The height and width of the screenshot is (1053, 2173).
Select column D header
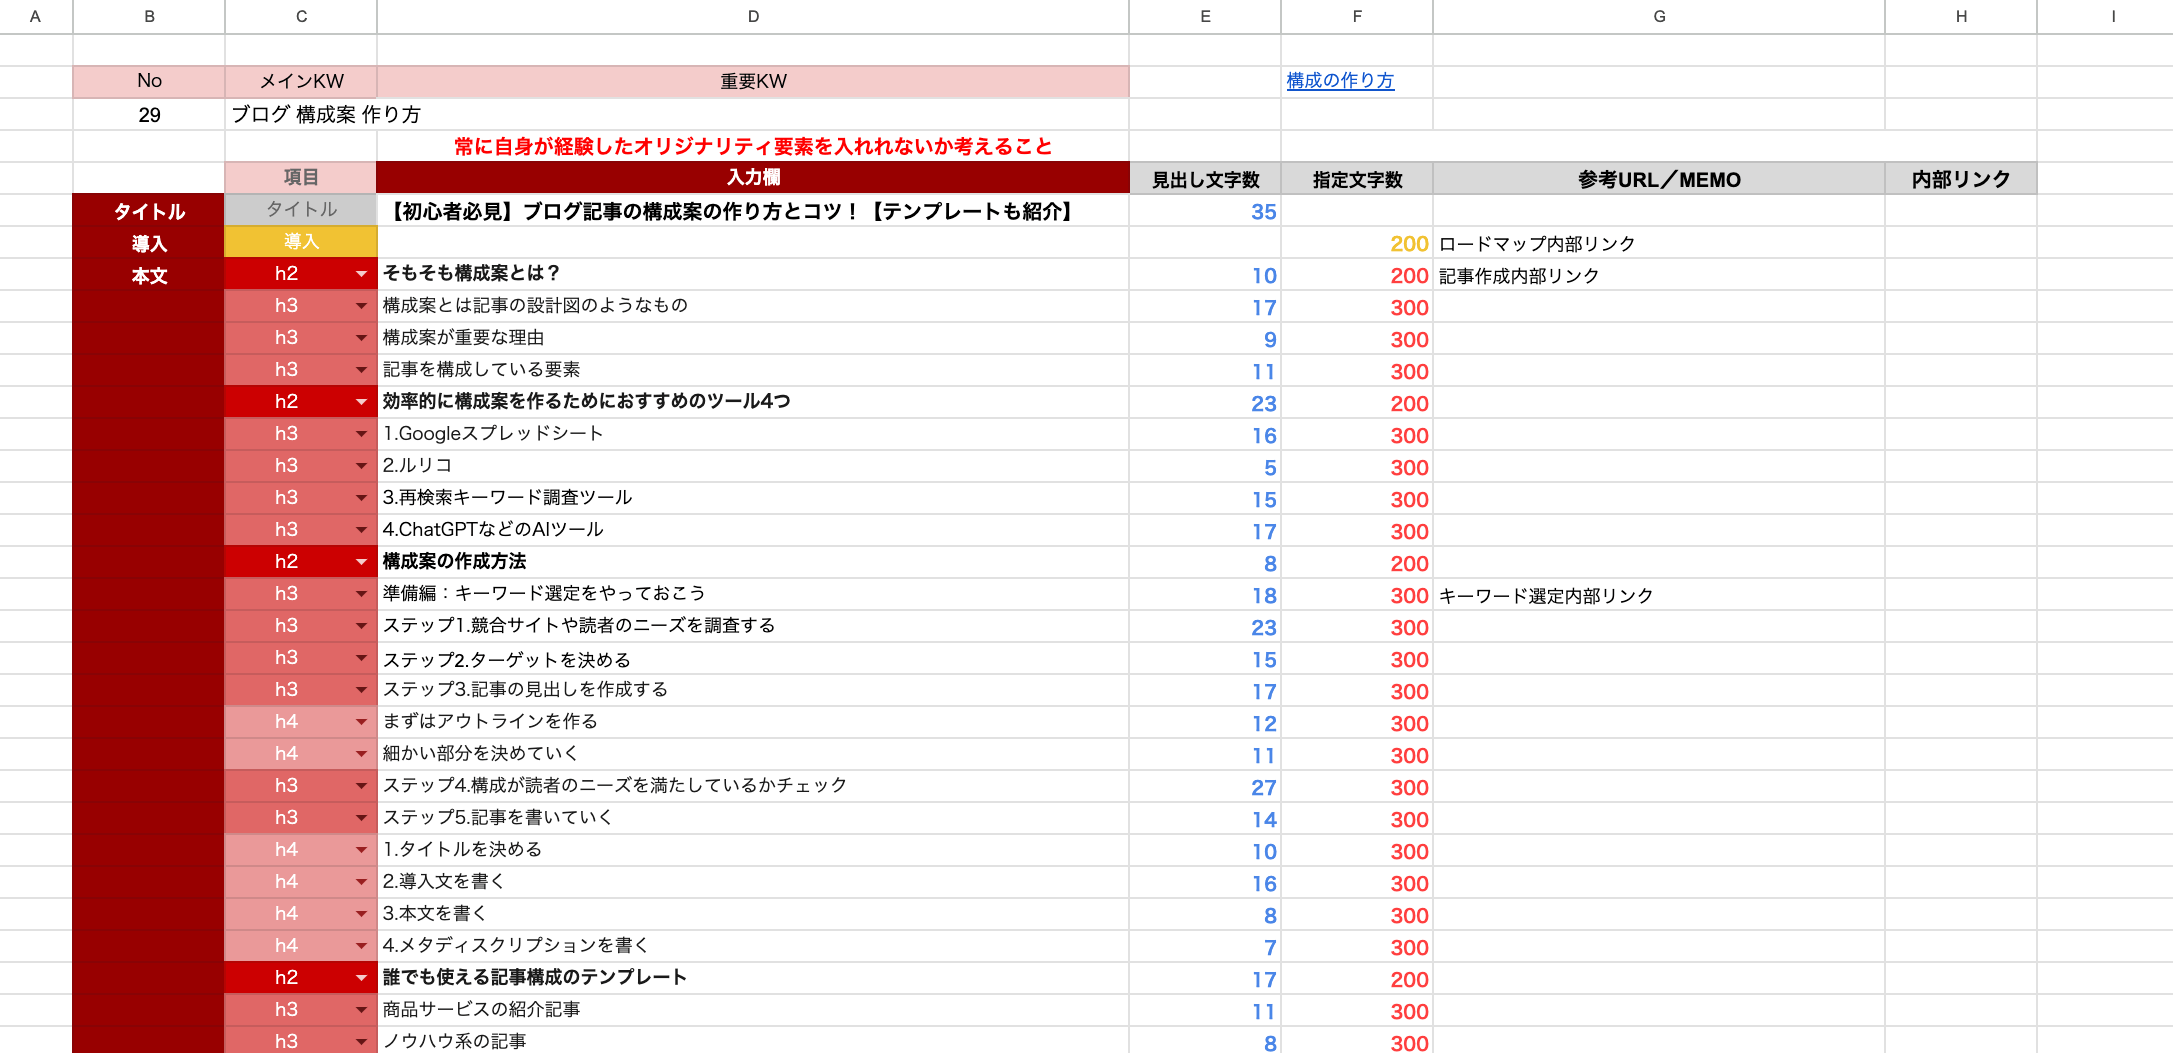pos(753,16)
